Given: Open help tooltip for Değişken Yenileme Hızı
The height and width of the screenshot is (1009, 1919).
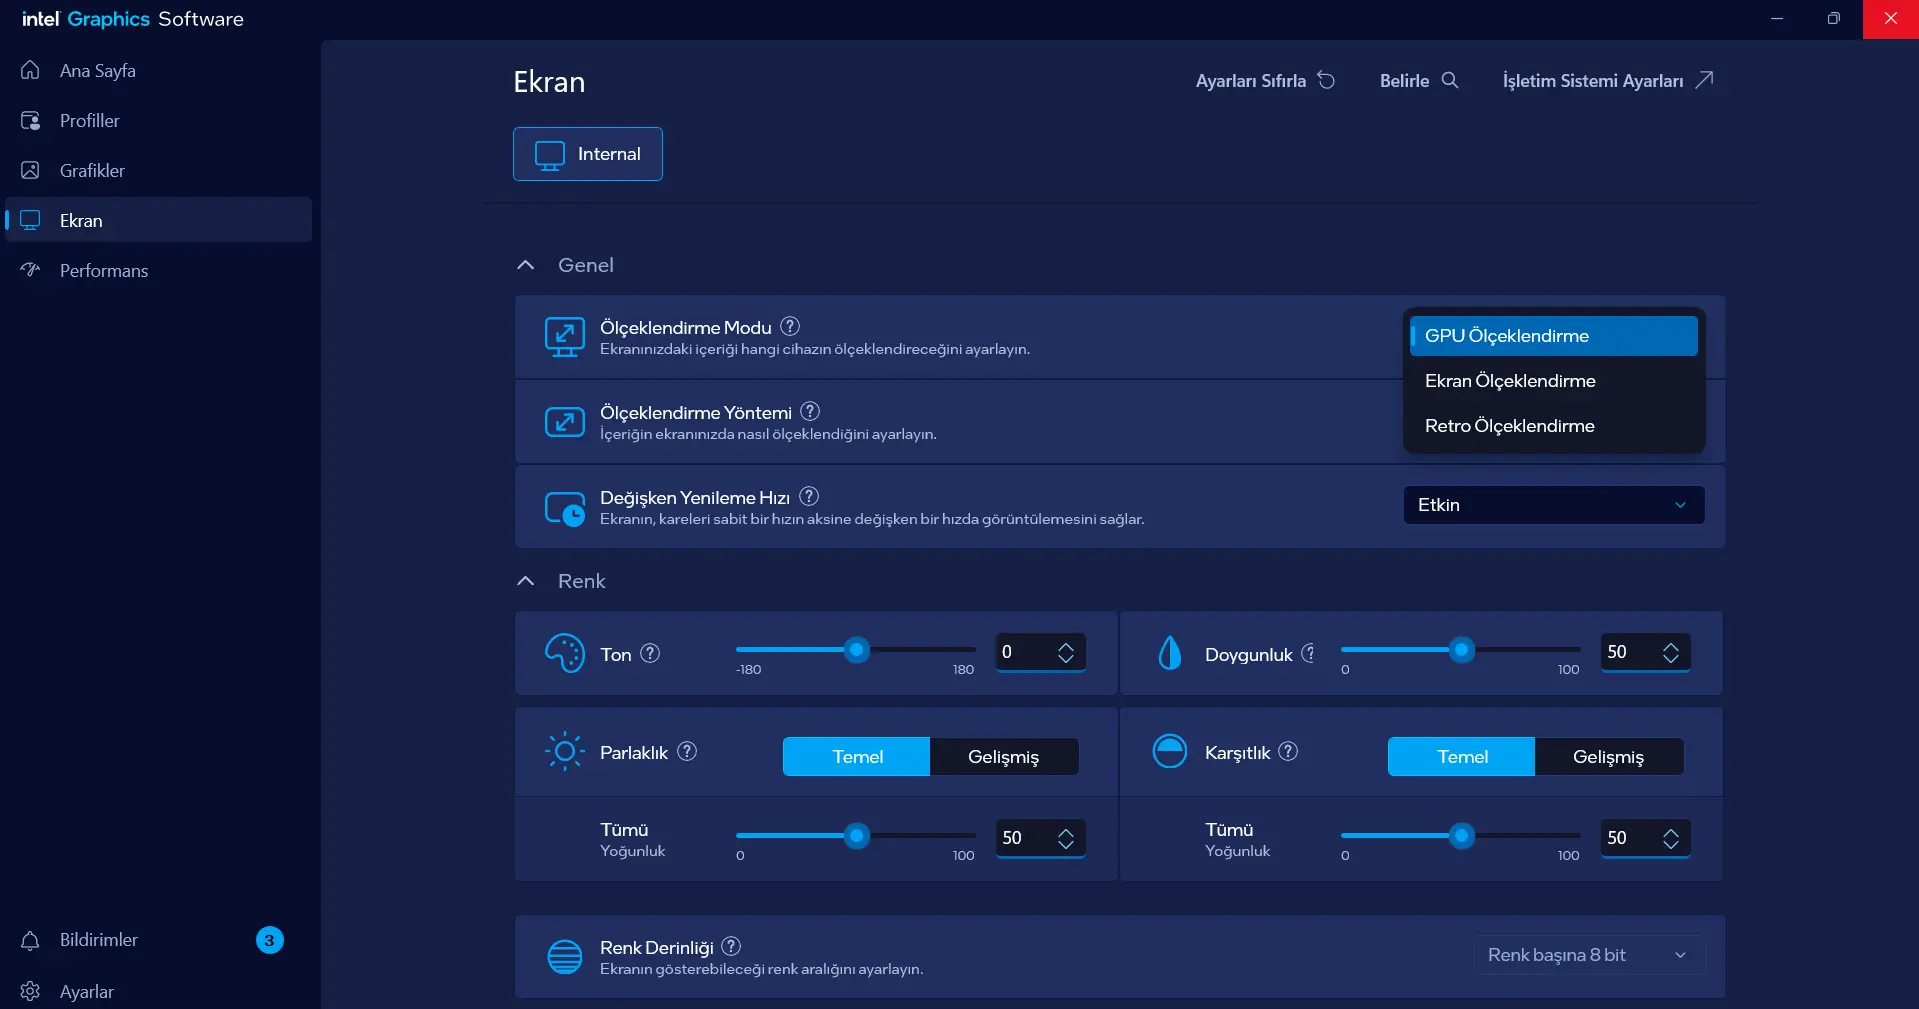Looking at the screenshot, I should 809,496.
